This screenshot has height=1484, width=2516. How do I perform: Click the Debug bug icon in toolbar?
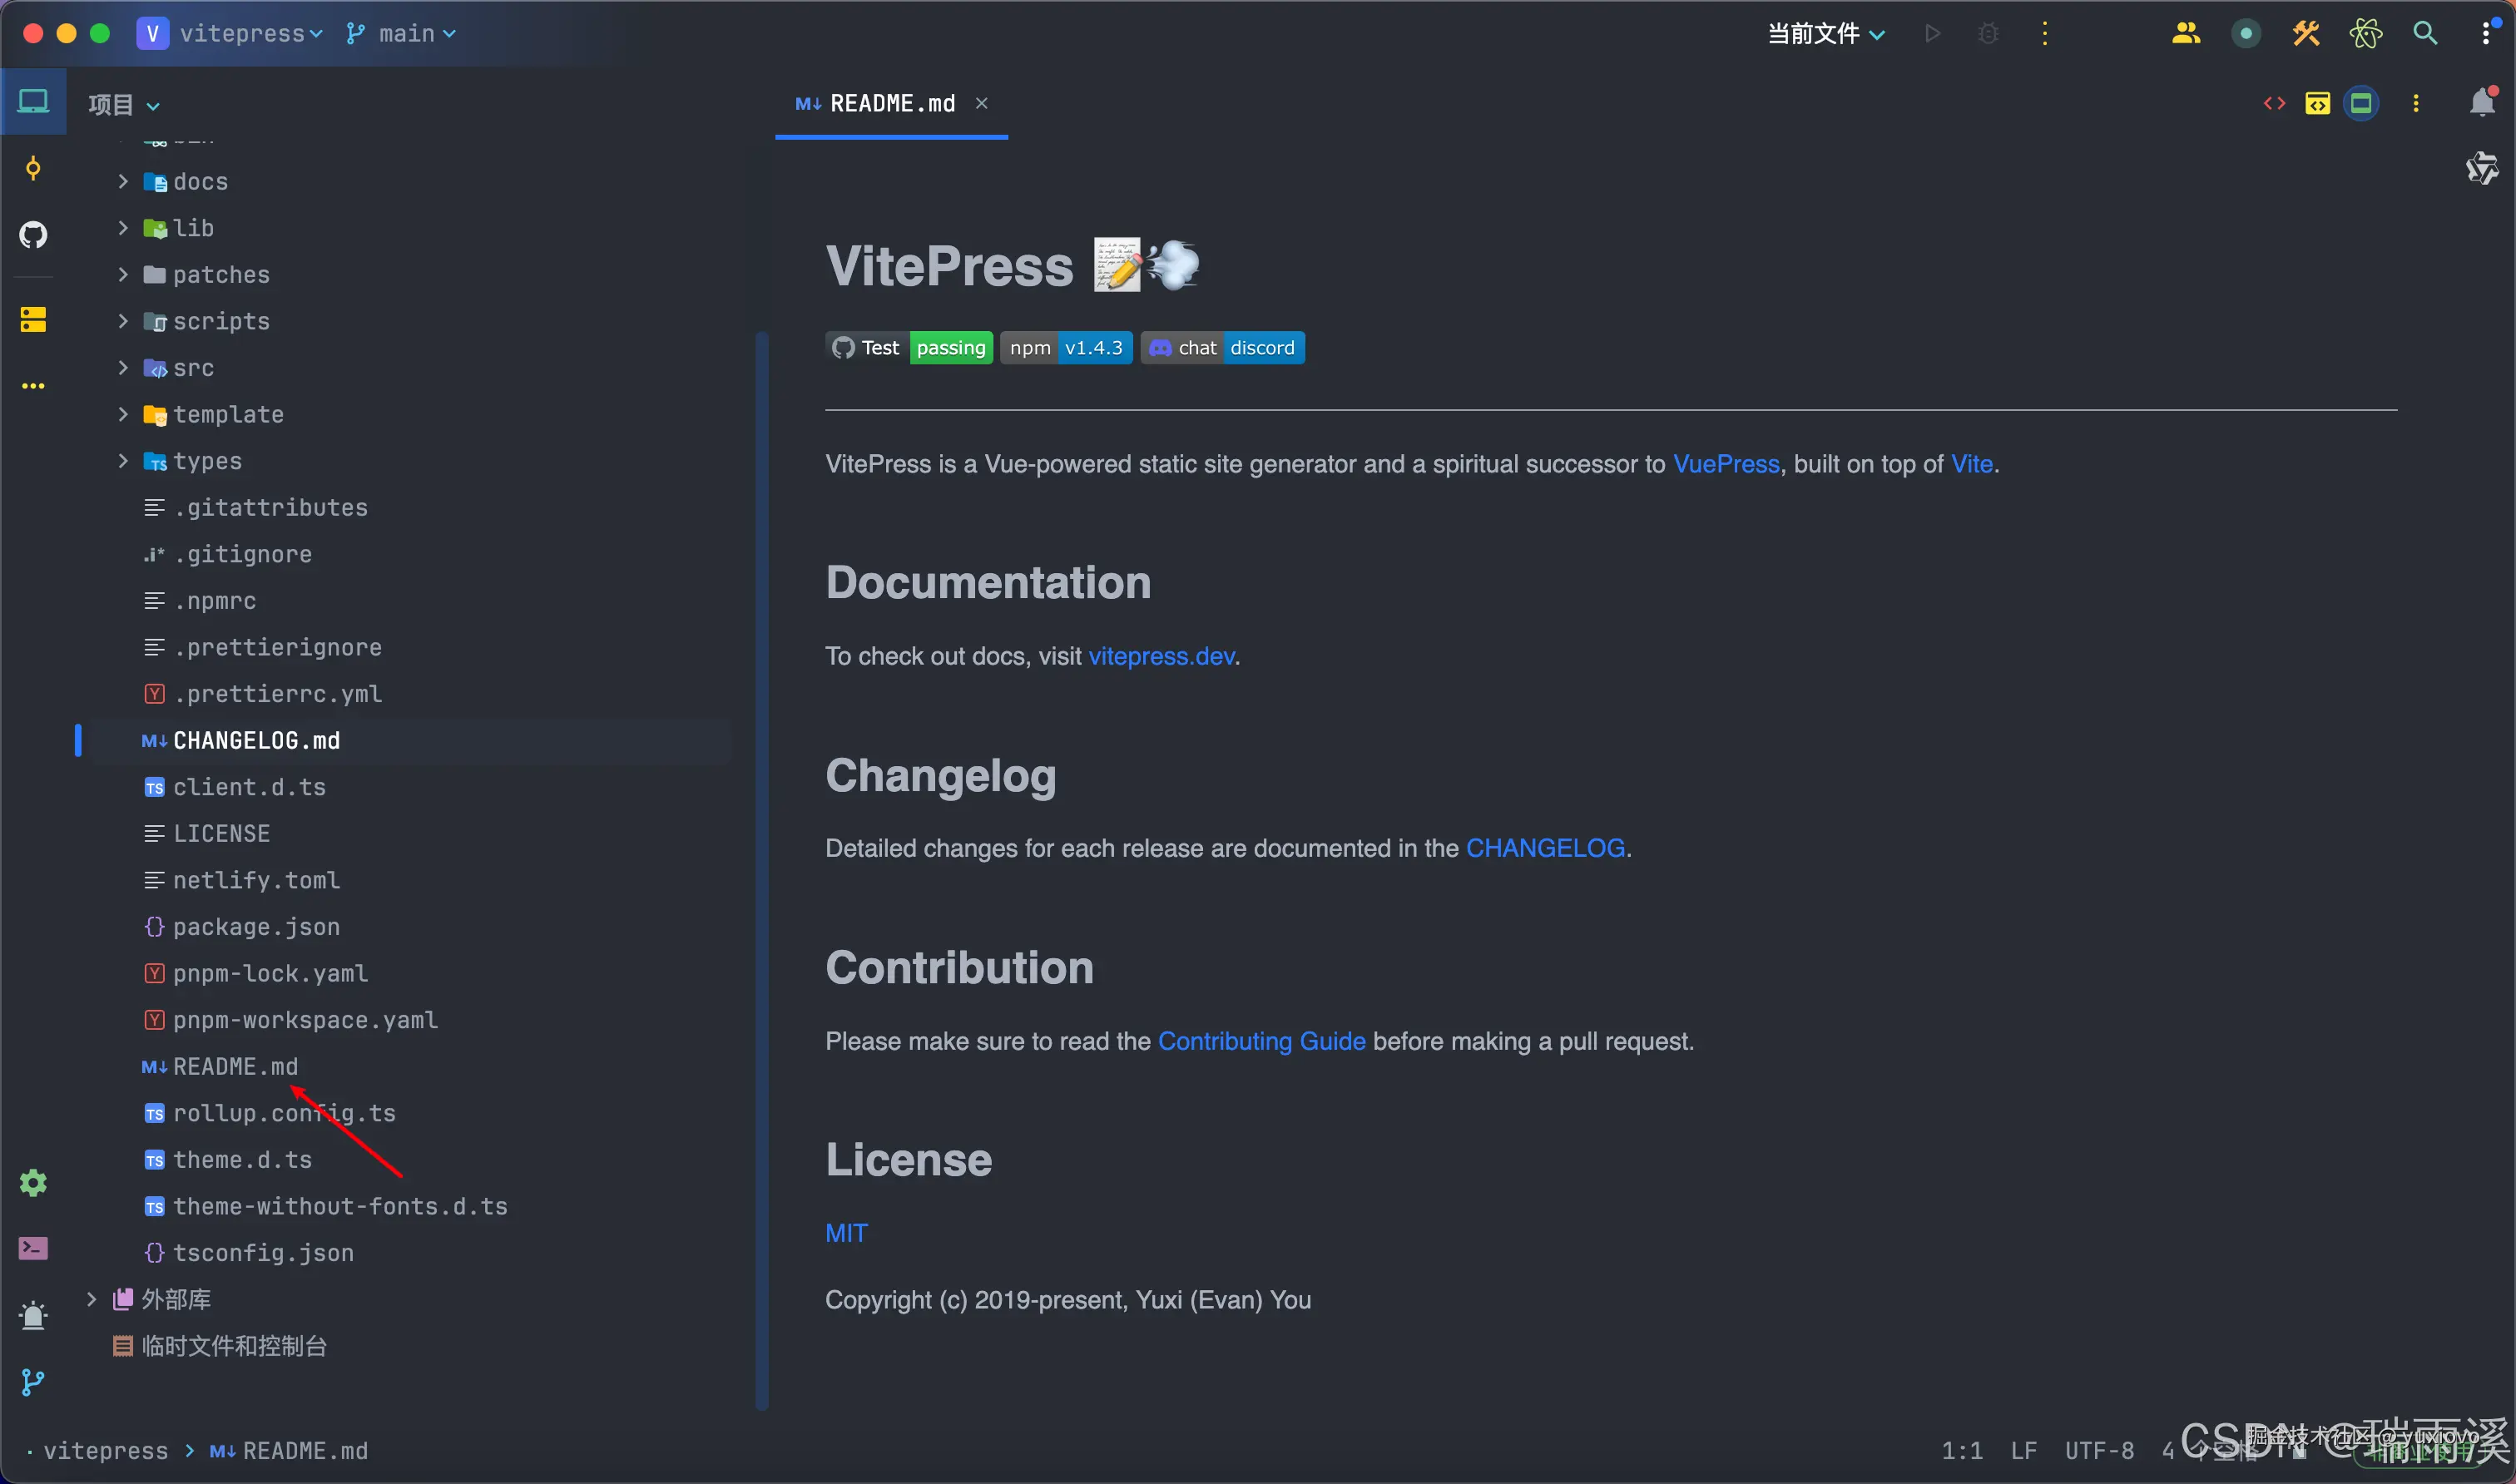[x=1988, y=33]
